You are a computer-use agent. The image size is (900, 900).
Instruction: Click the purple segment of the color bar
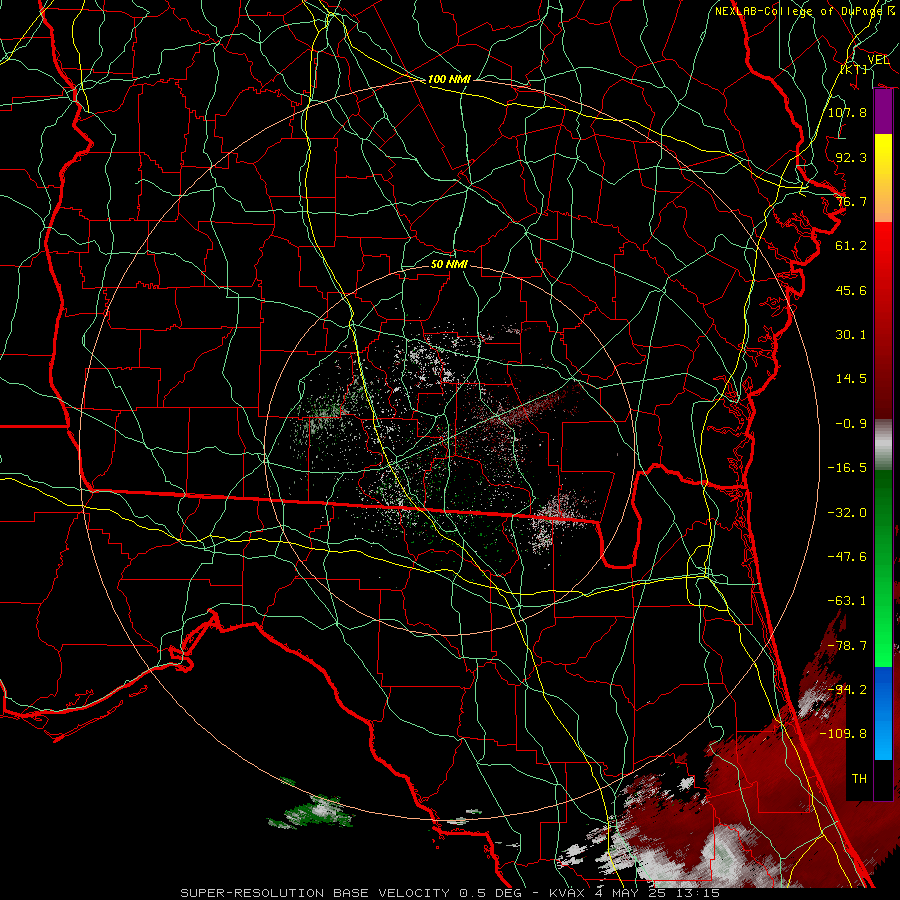[x=883, y=112]
